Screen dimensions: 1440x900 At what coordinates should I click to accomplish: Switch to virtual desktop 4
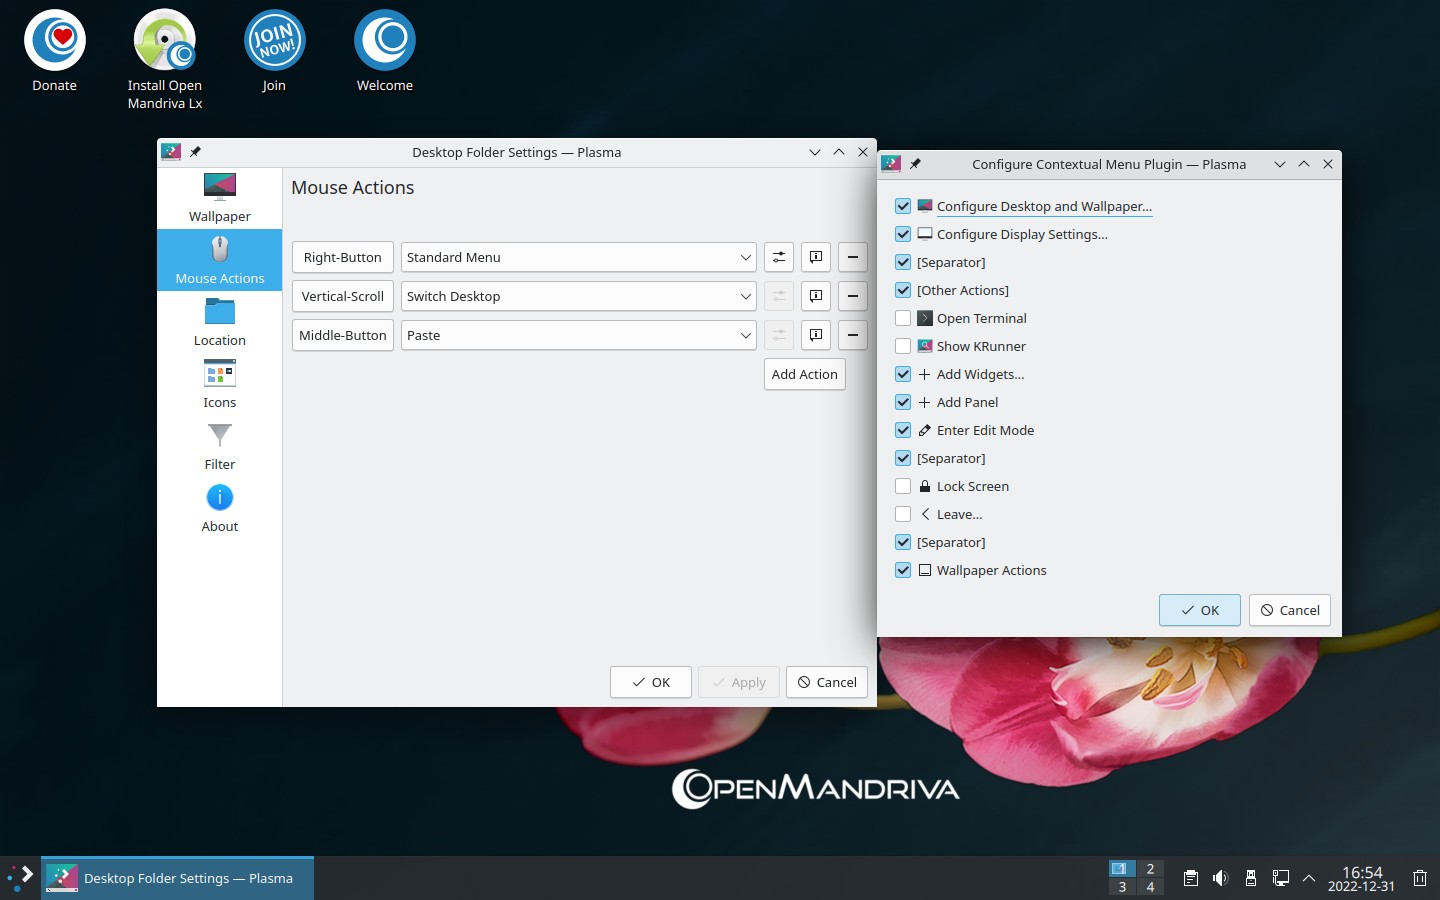1150,887
